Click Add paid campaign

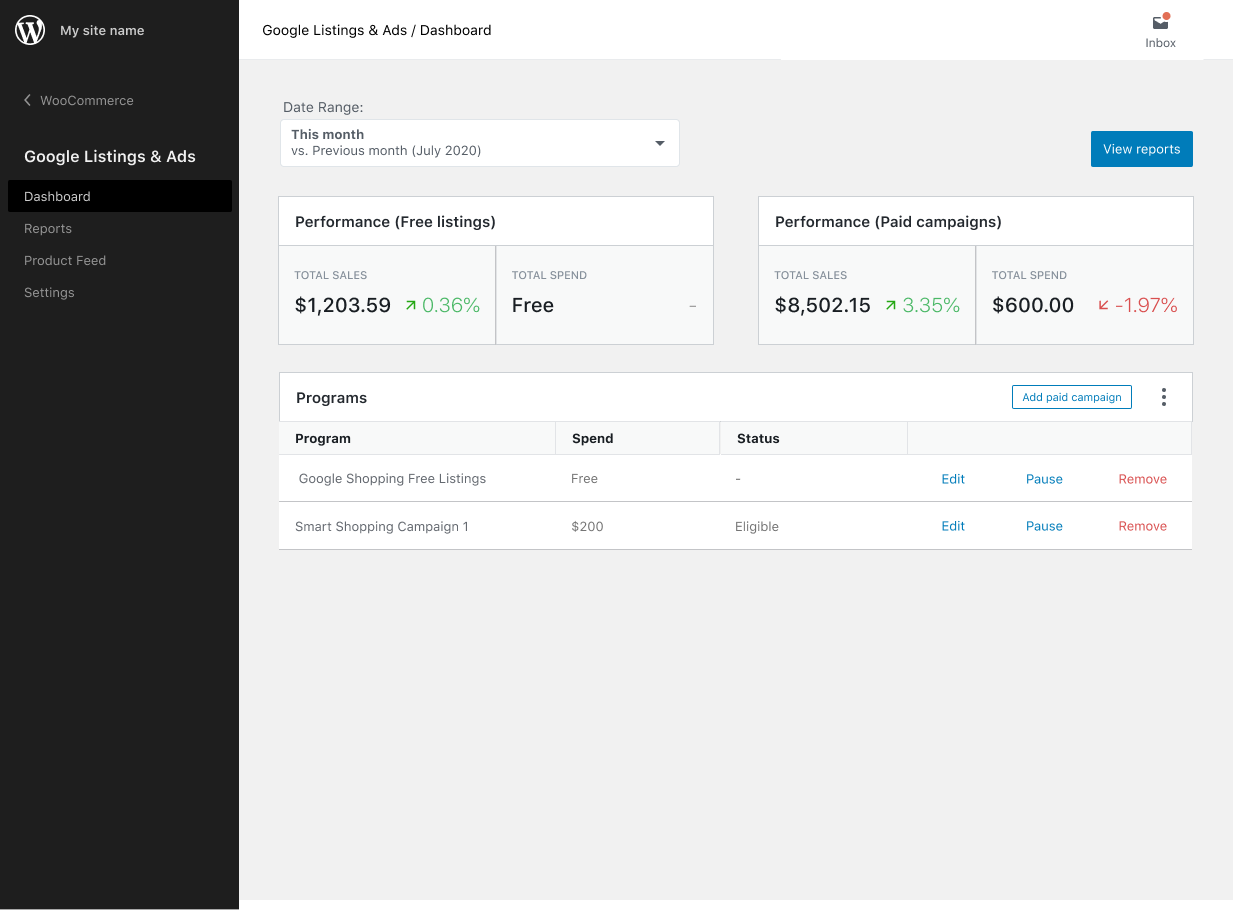1071,396
